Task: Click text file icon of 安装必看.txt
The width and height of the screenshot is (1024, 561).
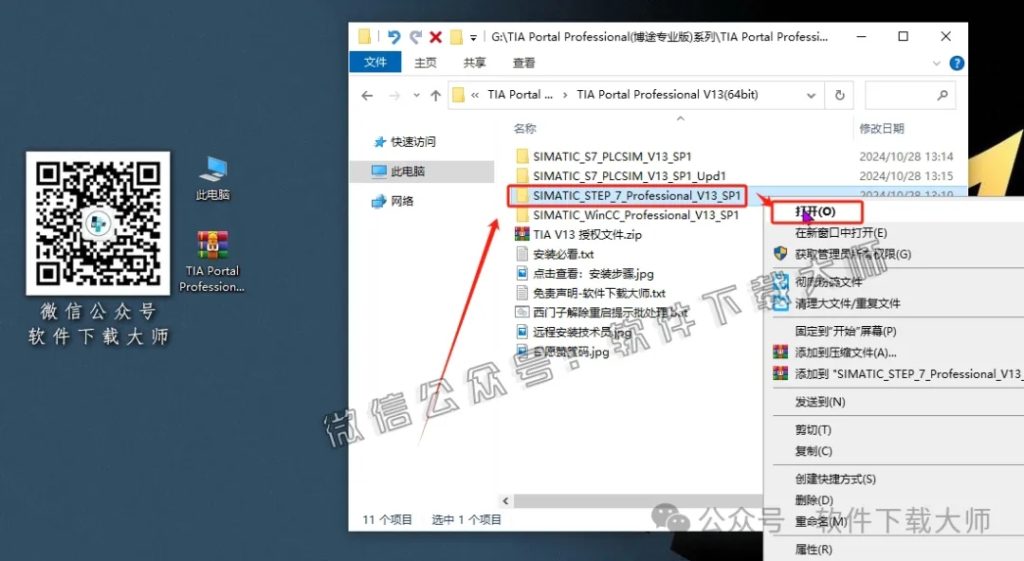Action: (x=522, y=254)
